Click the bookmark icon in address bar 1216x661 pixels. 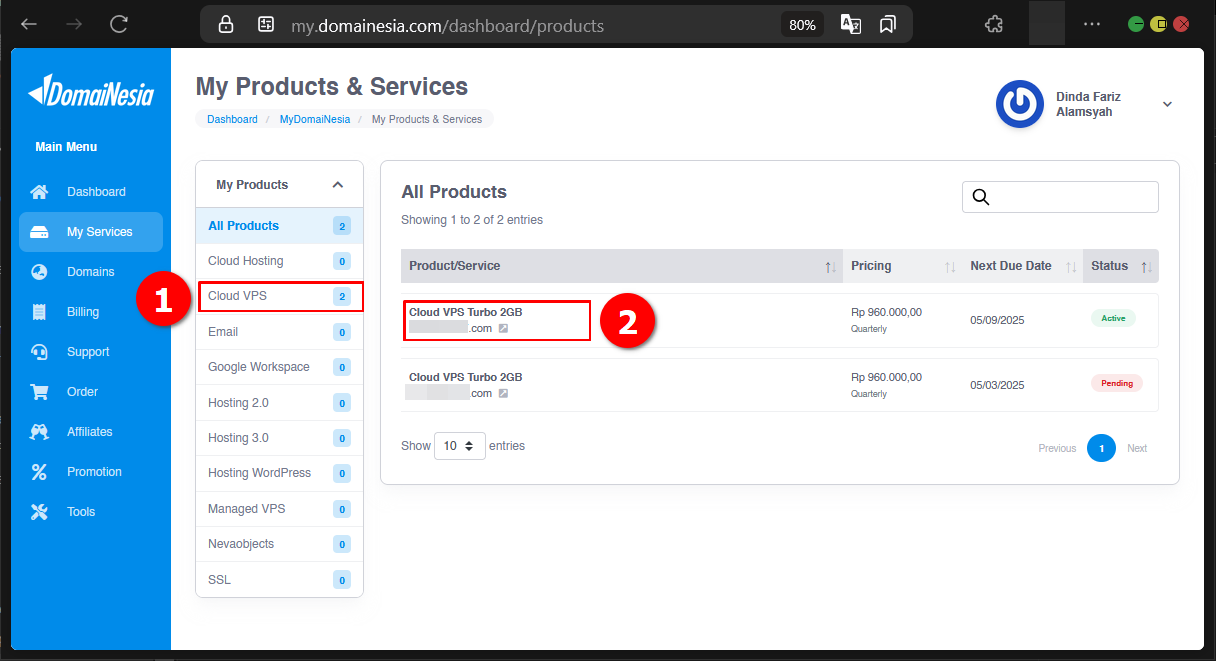point(888,25)
